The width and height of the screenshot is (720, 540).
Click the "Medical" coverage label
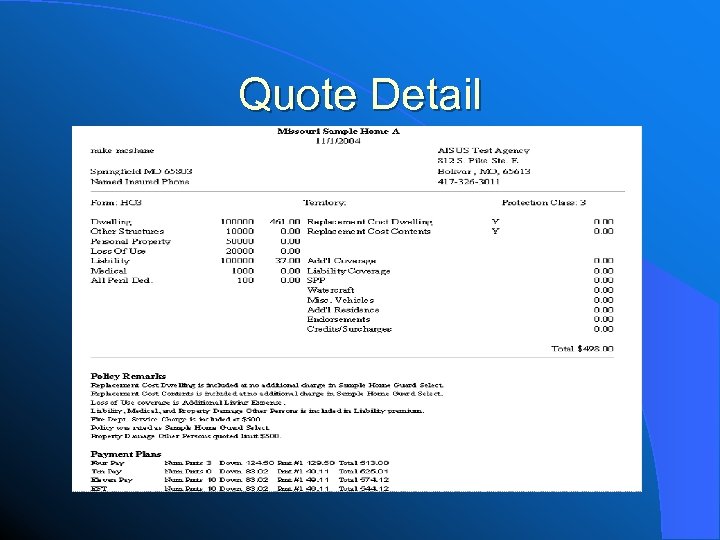108,271
